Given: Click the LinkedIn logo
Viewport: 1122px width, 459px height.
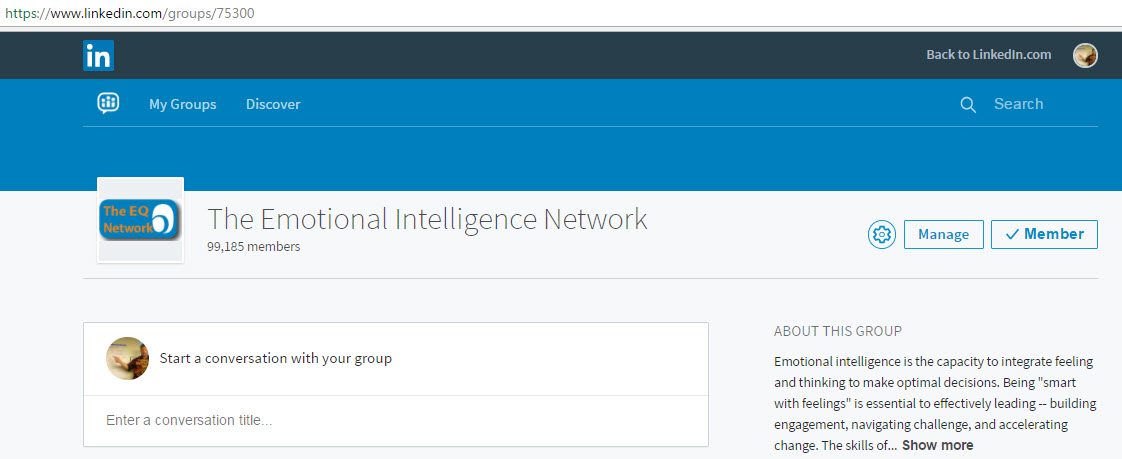Looking at the screenshot, I should (98, 55).
